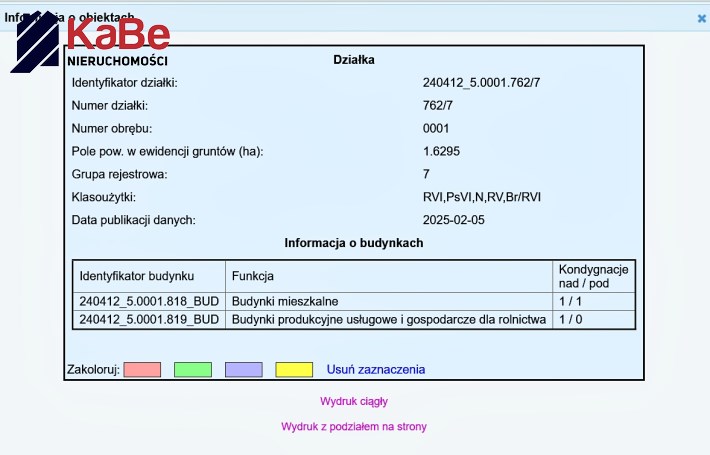Click the 1 / 0 storeys cell
The image size is (710, 455).
594,320
